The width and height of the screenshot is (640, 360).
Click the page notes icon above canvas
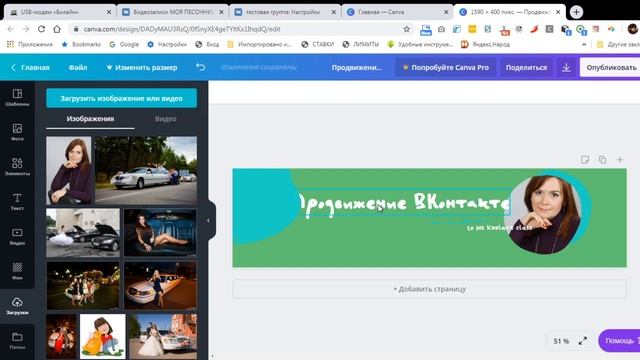(x=585, y=160)
